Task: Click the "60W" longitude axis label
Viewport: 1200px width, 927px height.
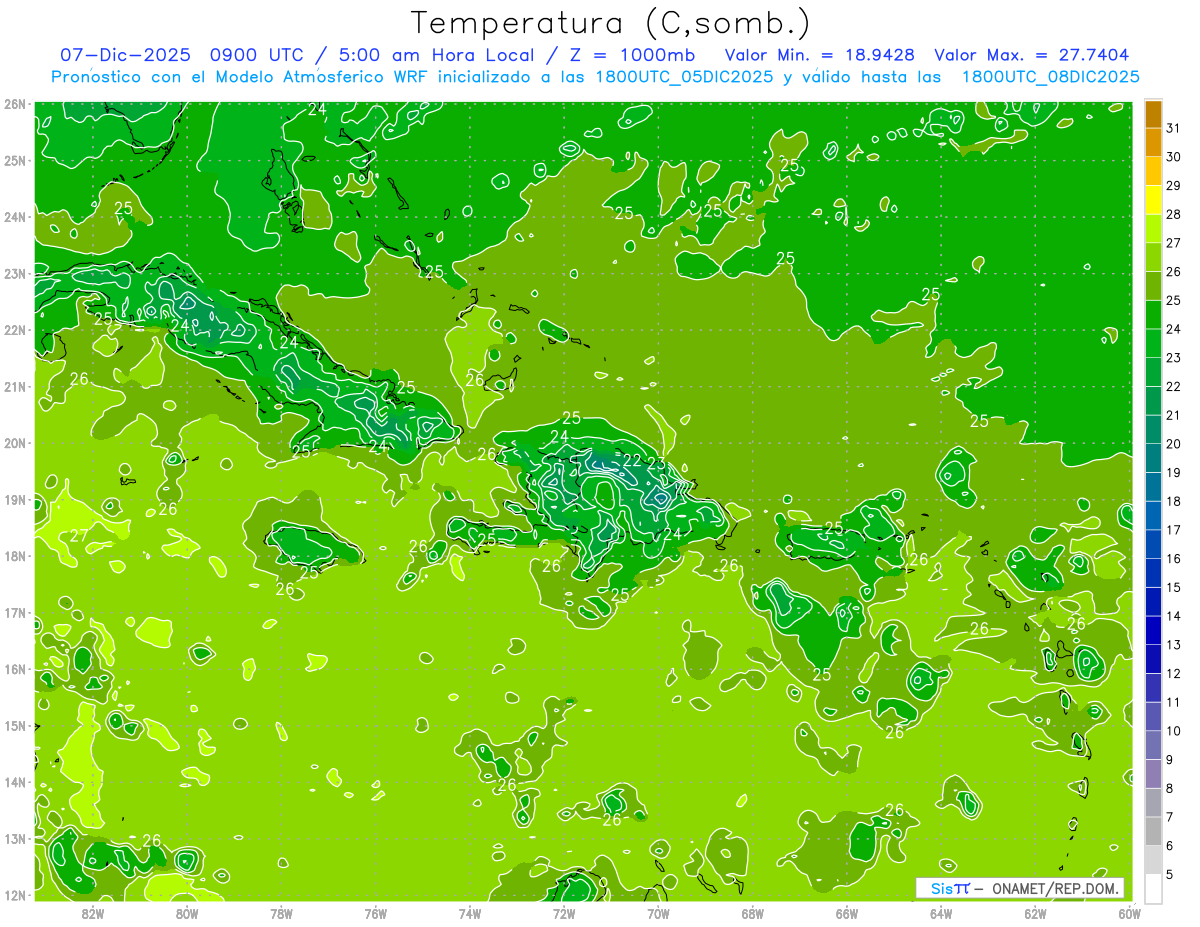Action: tap(1129, 913)
